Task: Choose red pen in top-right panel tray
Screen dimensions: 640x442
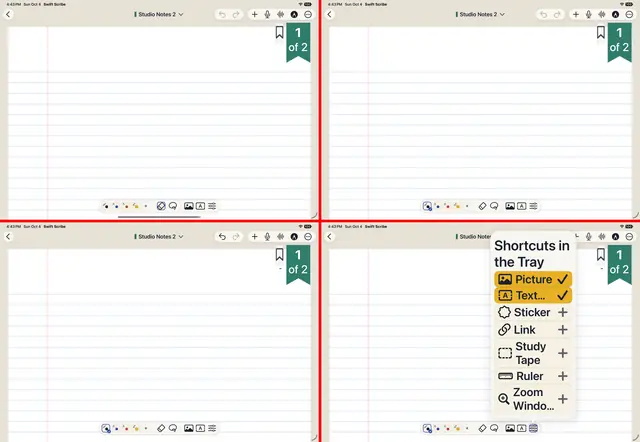Action: click(447, 206)
